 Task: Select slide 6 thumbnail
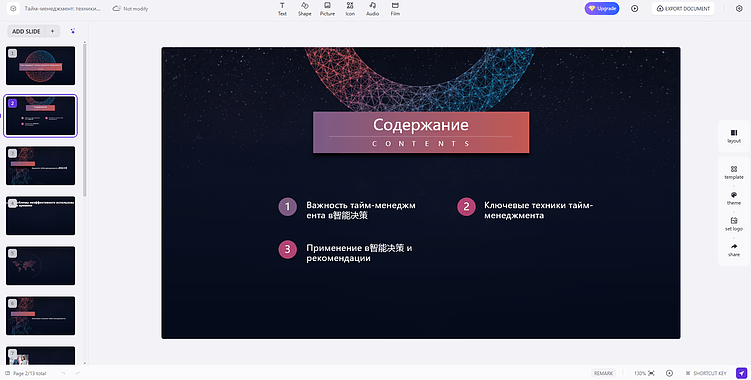point(41,315)
